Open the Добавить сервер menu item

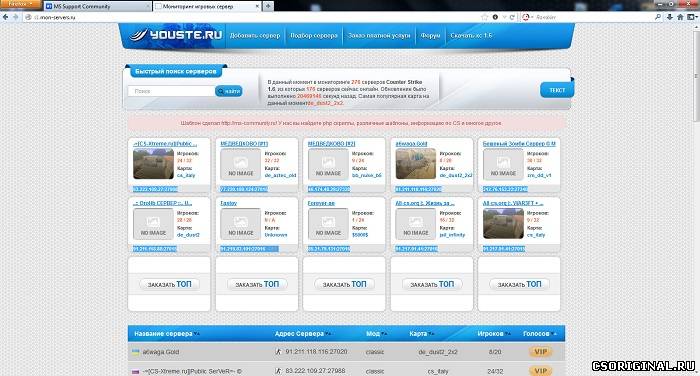click(255, 35)
